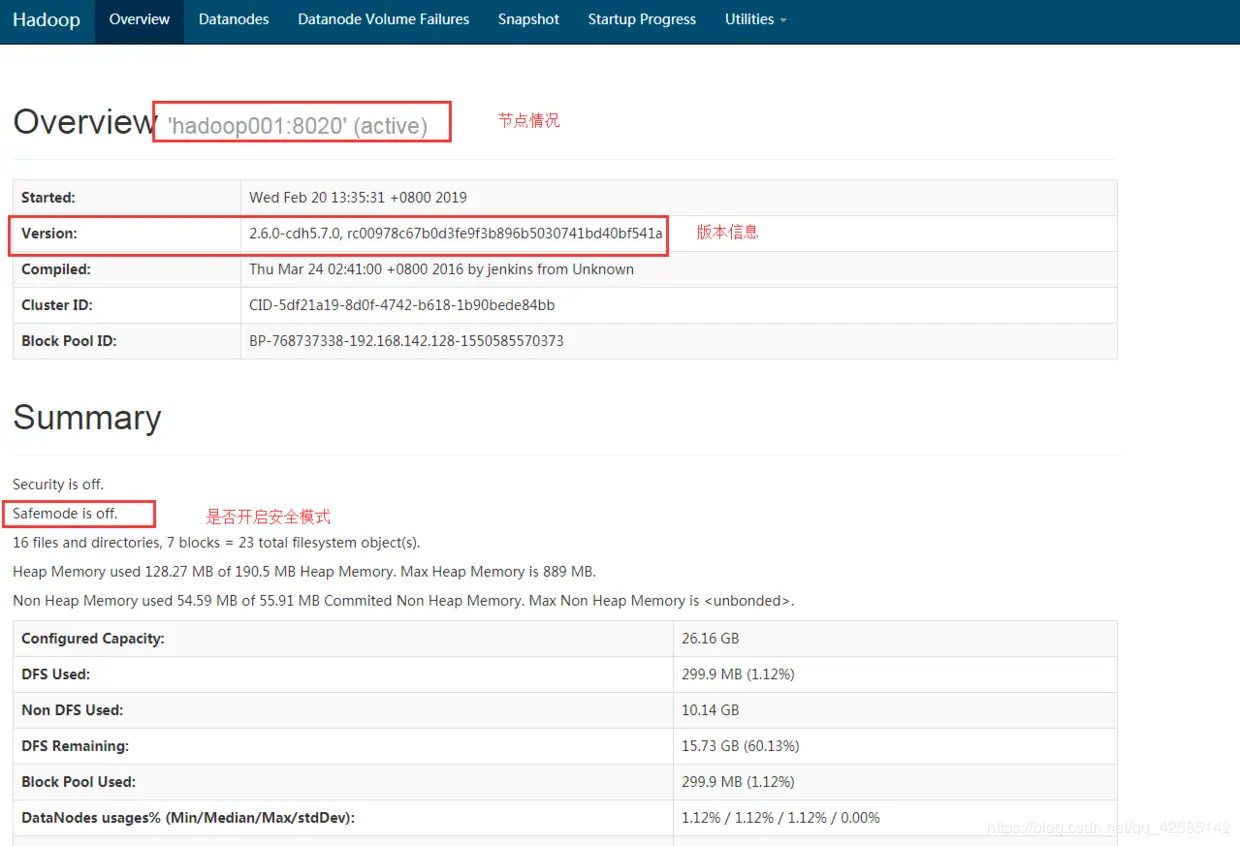The image size is (1240, 846).
Task: Click the Heap Memory used line
Action: point(304,572)
